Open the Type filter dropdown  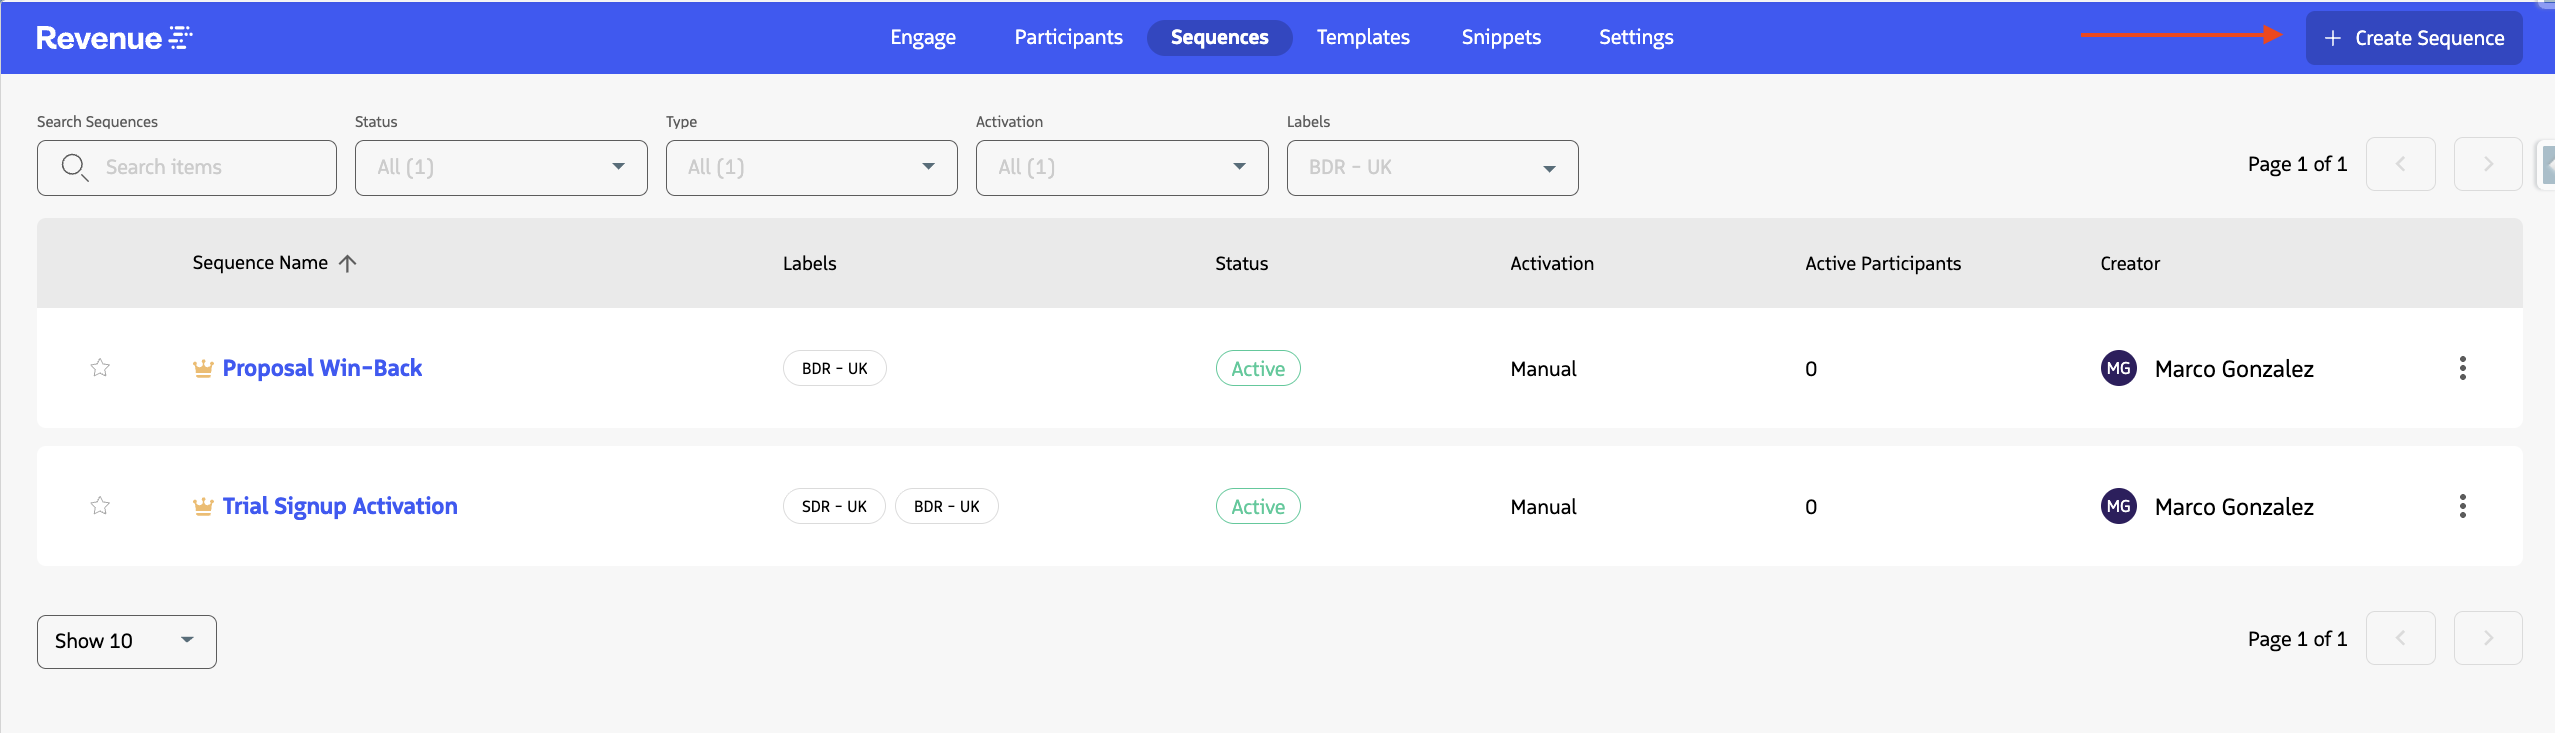(x=812, y=167)
